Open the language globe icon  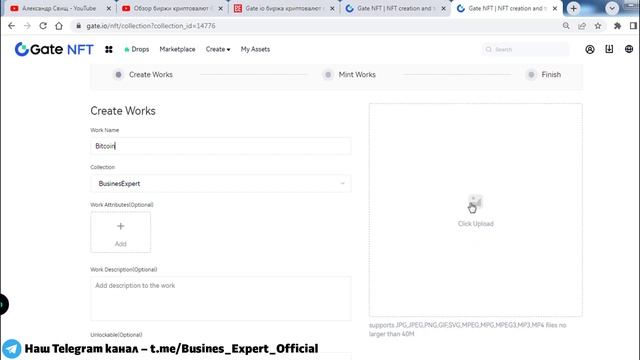coord(629,49)
